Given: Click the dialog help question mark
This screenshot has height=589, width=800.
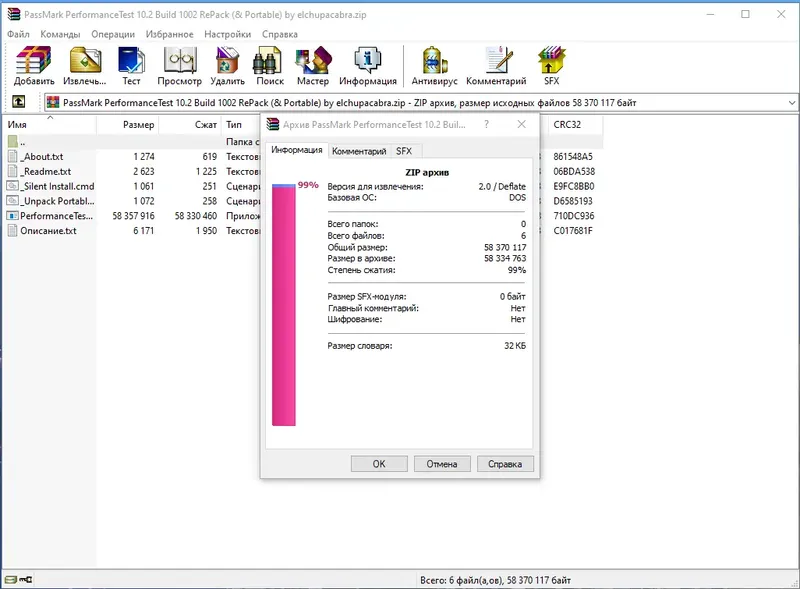Looking at the screenshot, I should click(486, 124).
